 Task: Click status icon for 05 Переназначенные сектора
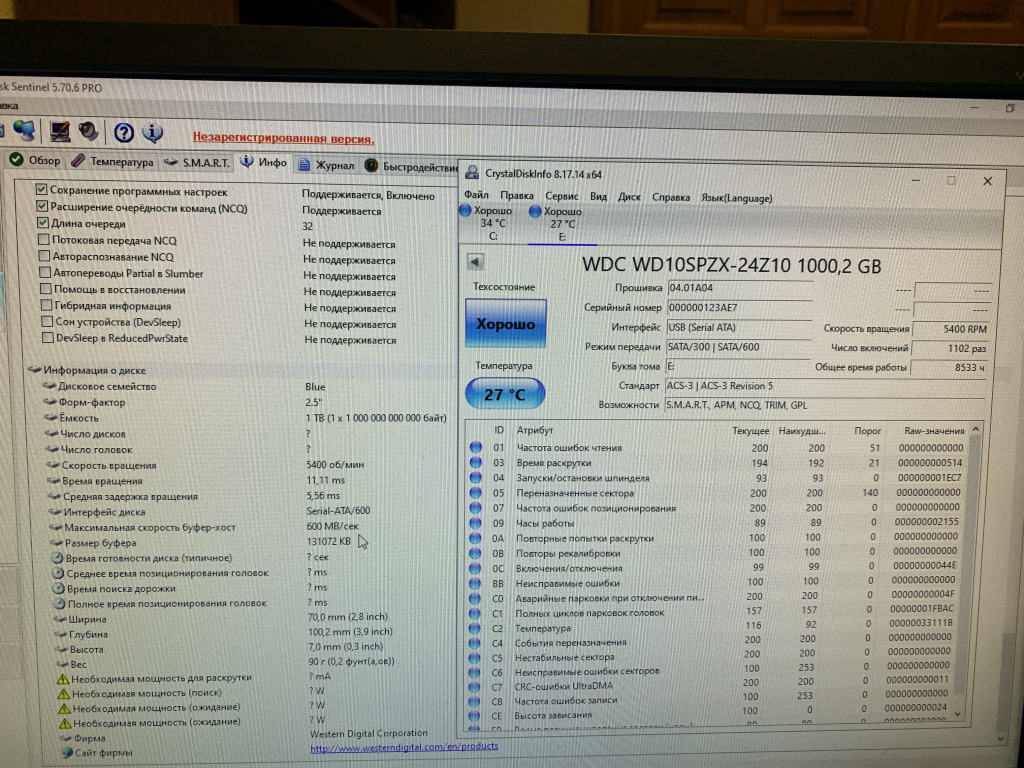coord(475,492)
